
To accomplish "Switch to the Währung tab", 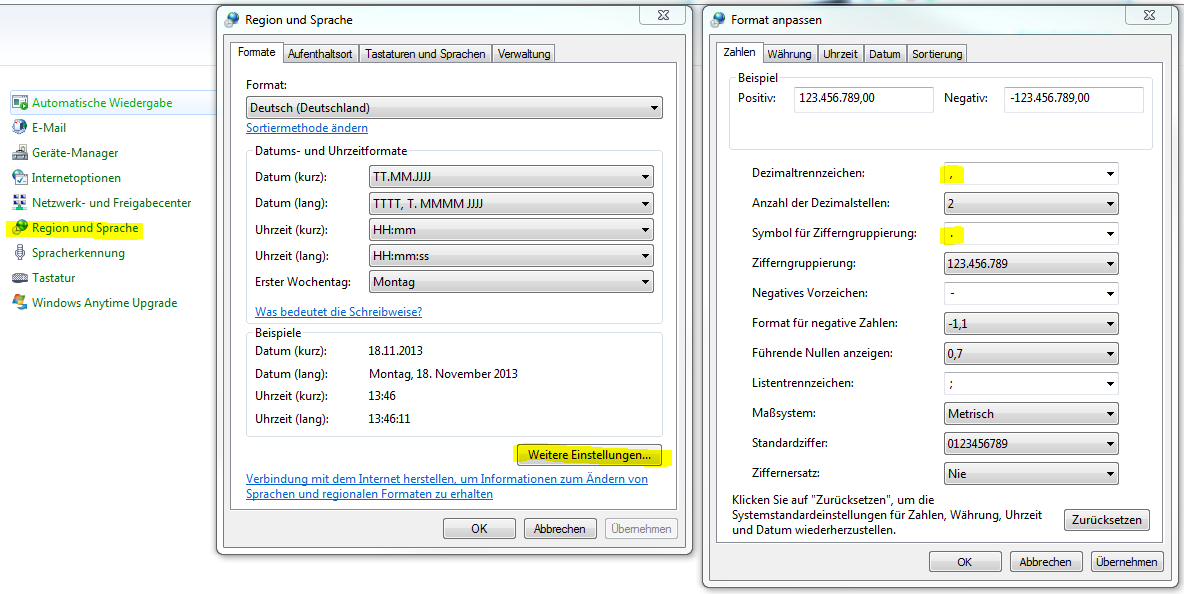I will (x=789, y=54).
